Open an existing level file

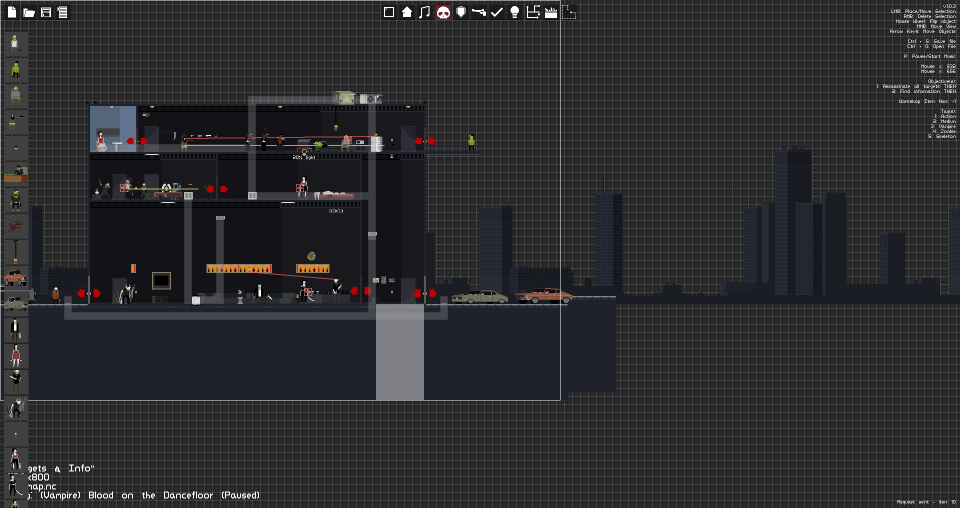point(29,12)
